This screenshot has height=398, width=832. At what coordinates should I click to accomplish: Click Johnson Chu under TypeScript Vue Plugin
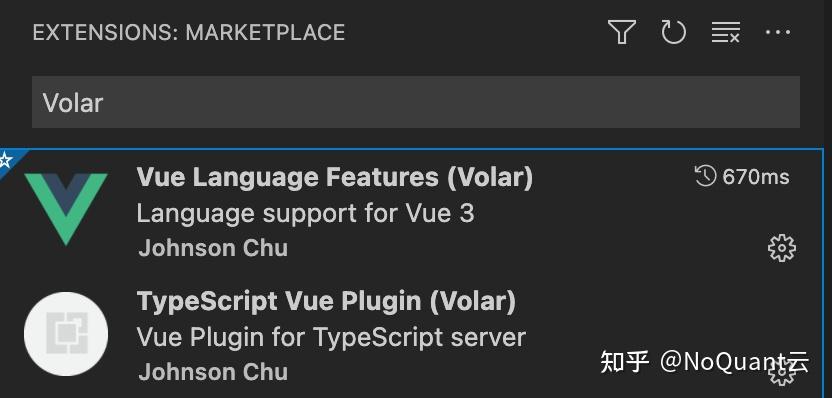coord(213,372)
